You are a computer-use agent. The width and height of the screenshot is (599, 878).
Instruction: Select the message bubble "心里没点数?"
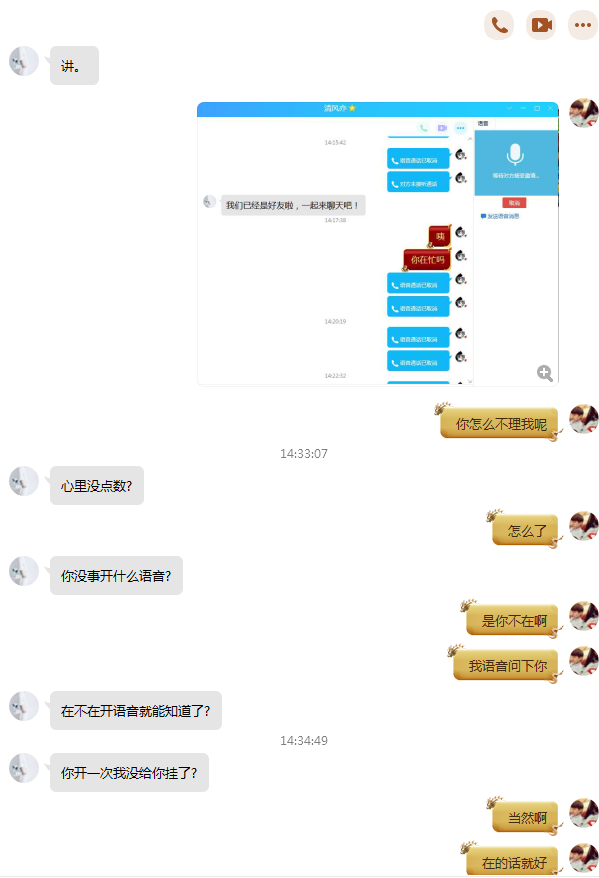coord(97,485)
